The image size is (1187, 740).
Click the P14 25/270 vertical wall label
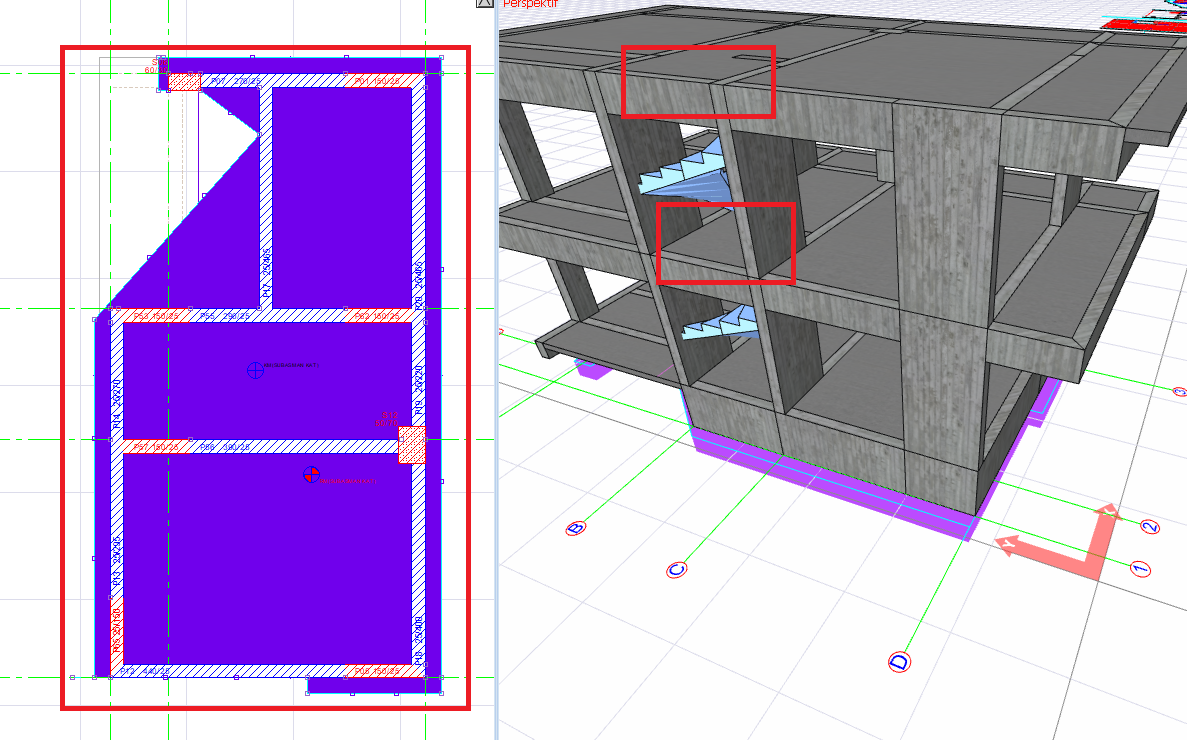pos(117,405)
